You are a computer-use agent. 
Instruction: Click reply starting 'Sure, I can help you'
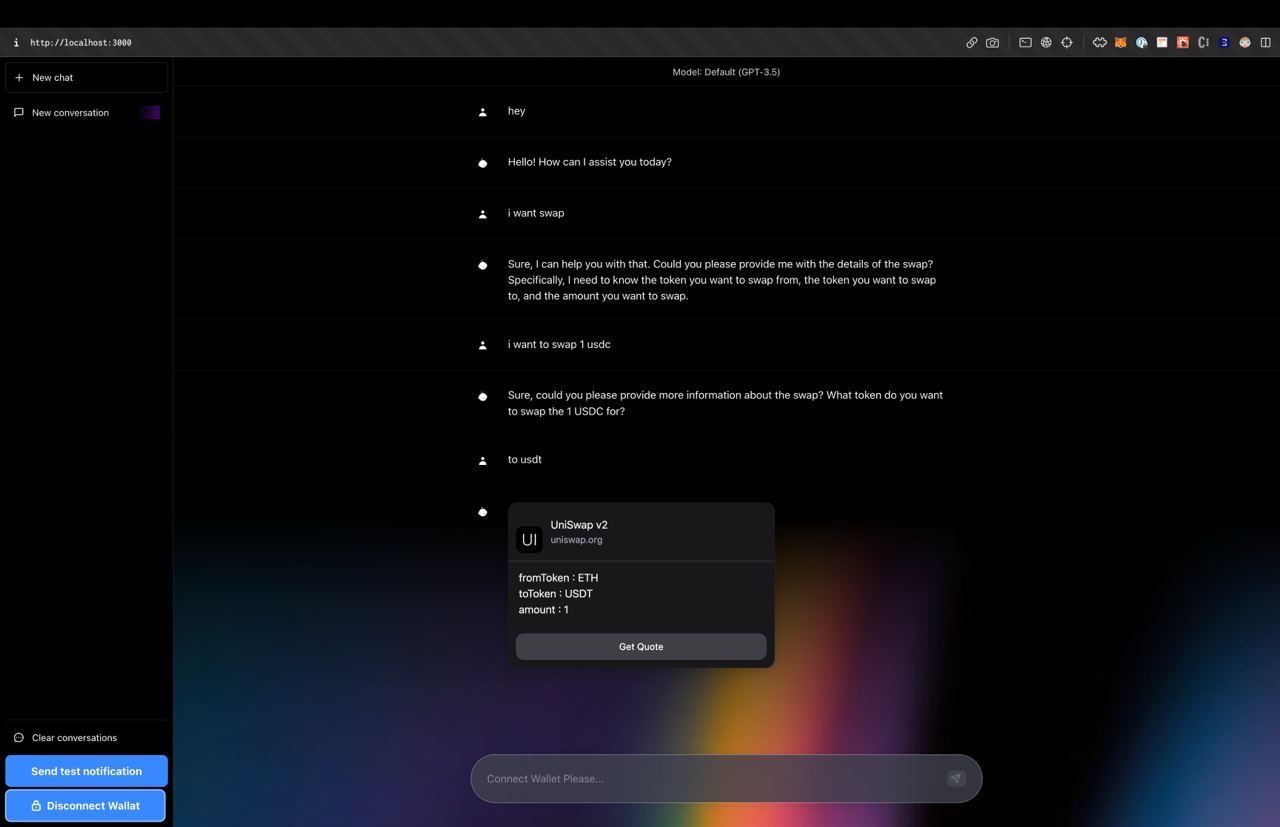coord(721,280)
